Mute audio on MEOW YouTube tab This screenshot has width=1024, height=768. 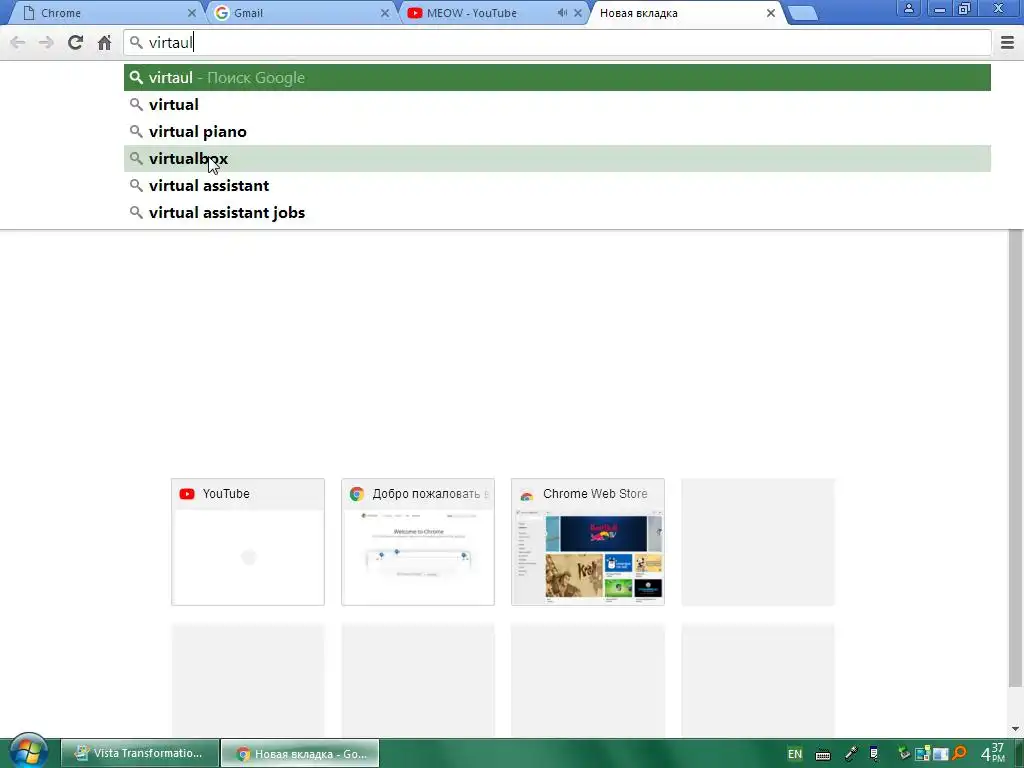point(562,13)
